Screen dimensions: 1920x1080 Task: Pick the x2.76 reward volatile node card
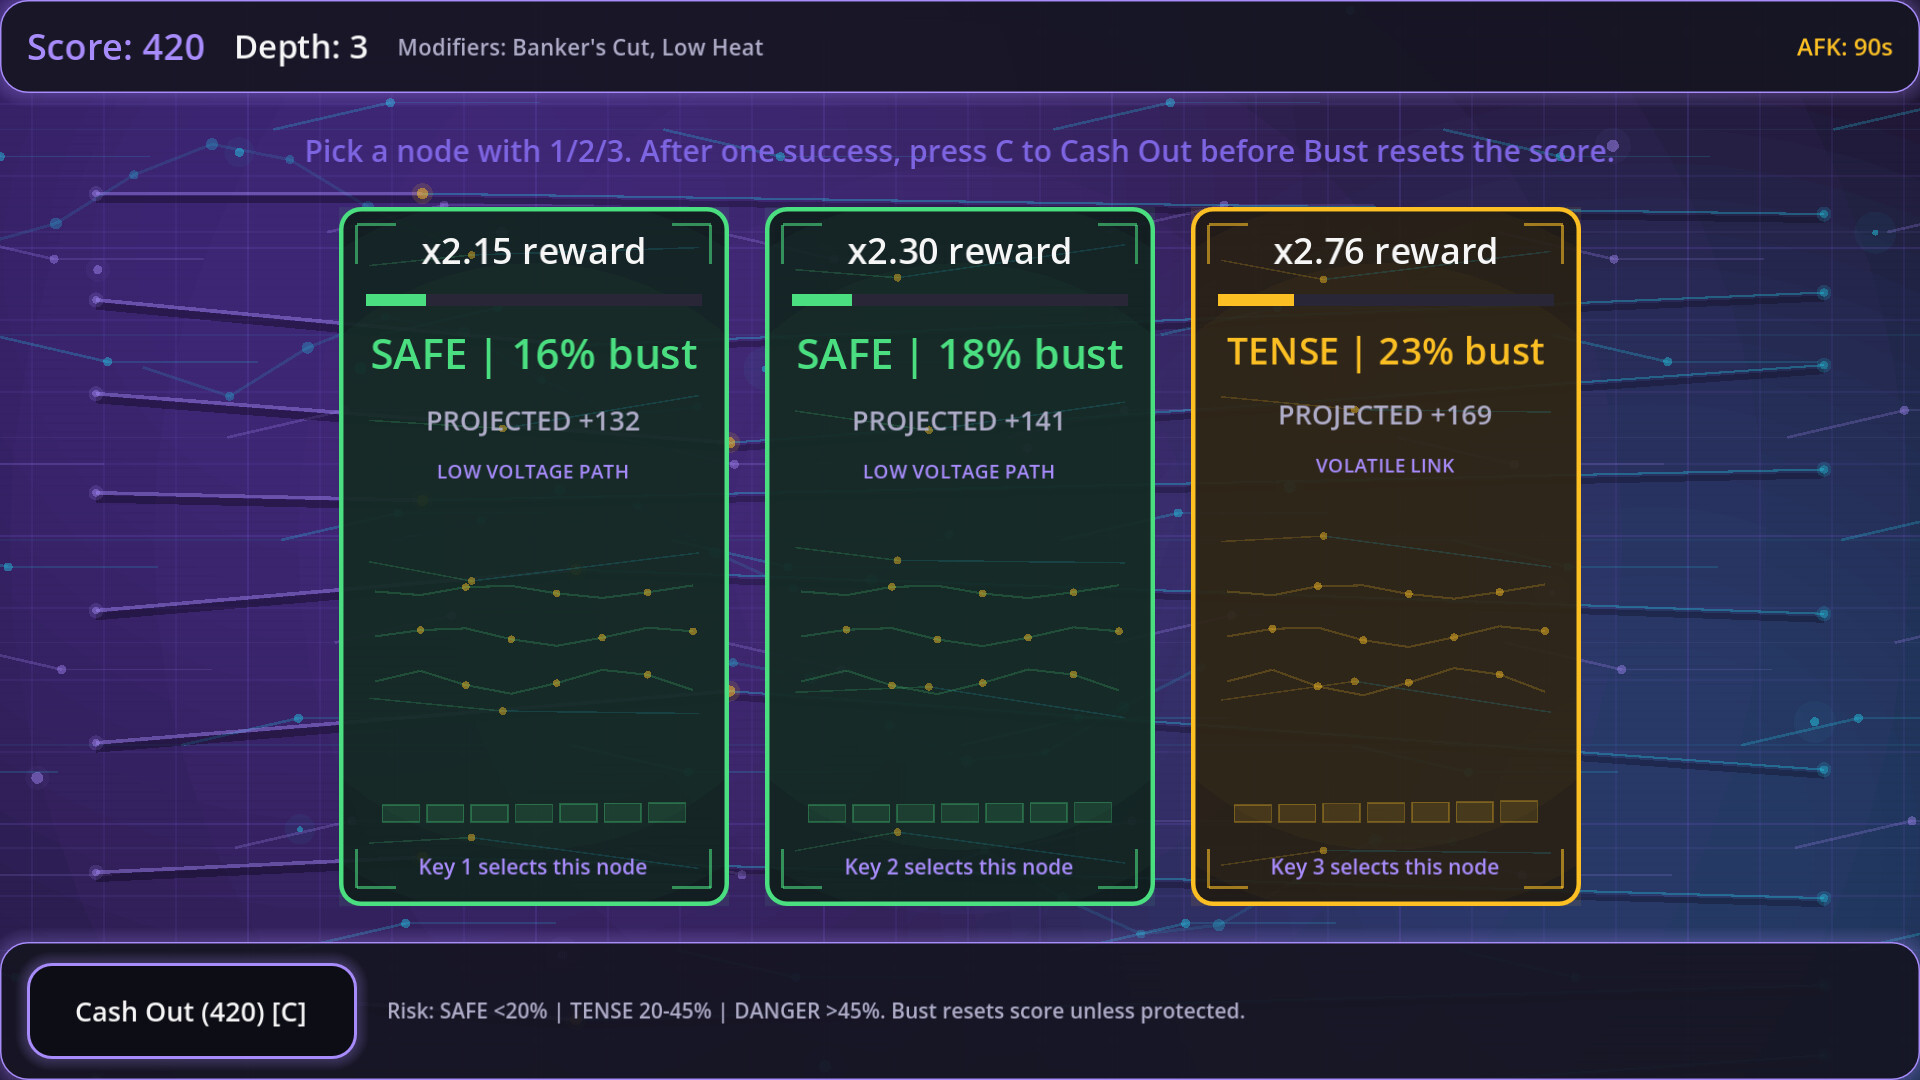click(x=1385, y=556)
